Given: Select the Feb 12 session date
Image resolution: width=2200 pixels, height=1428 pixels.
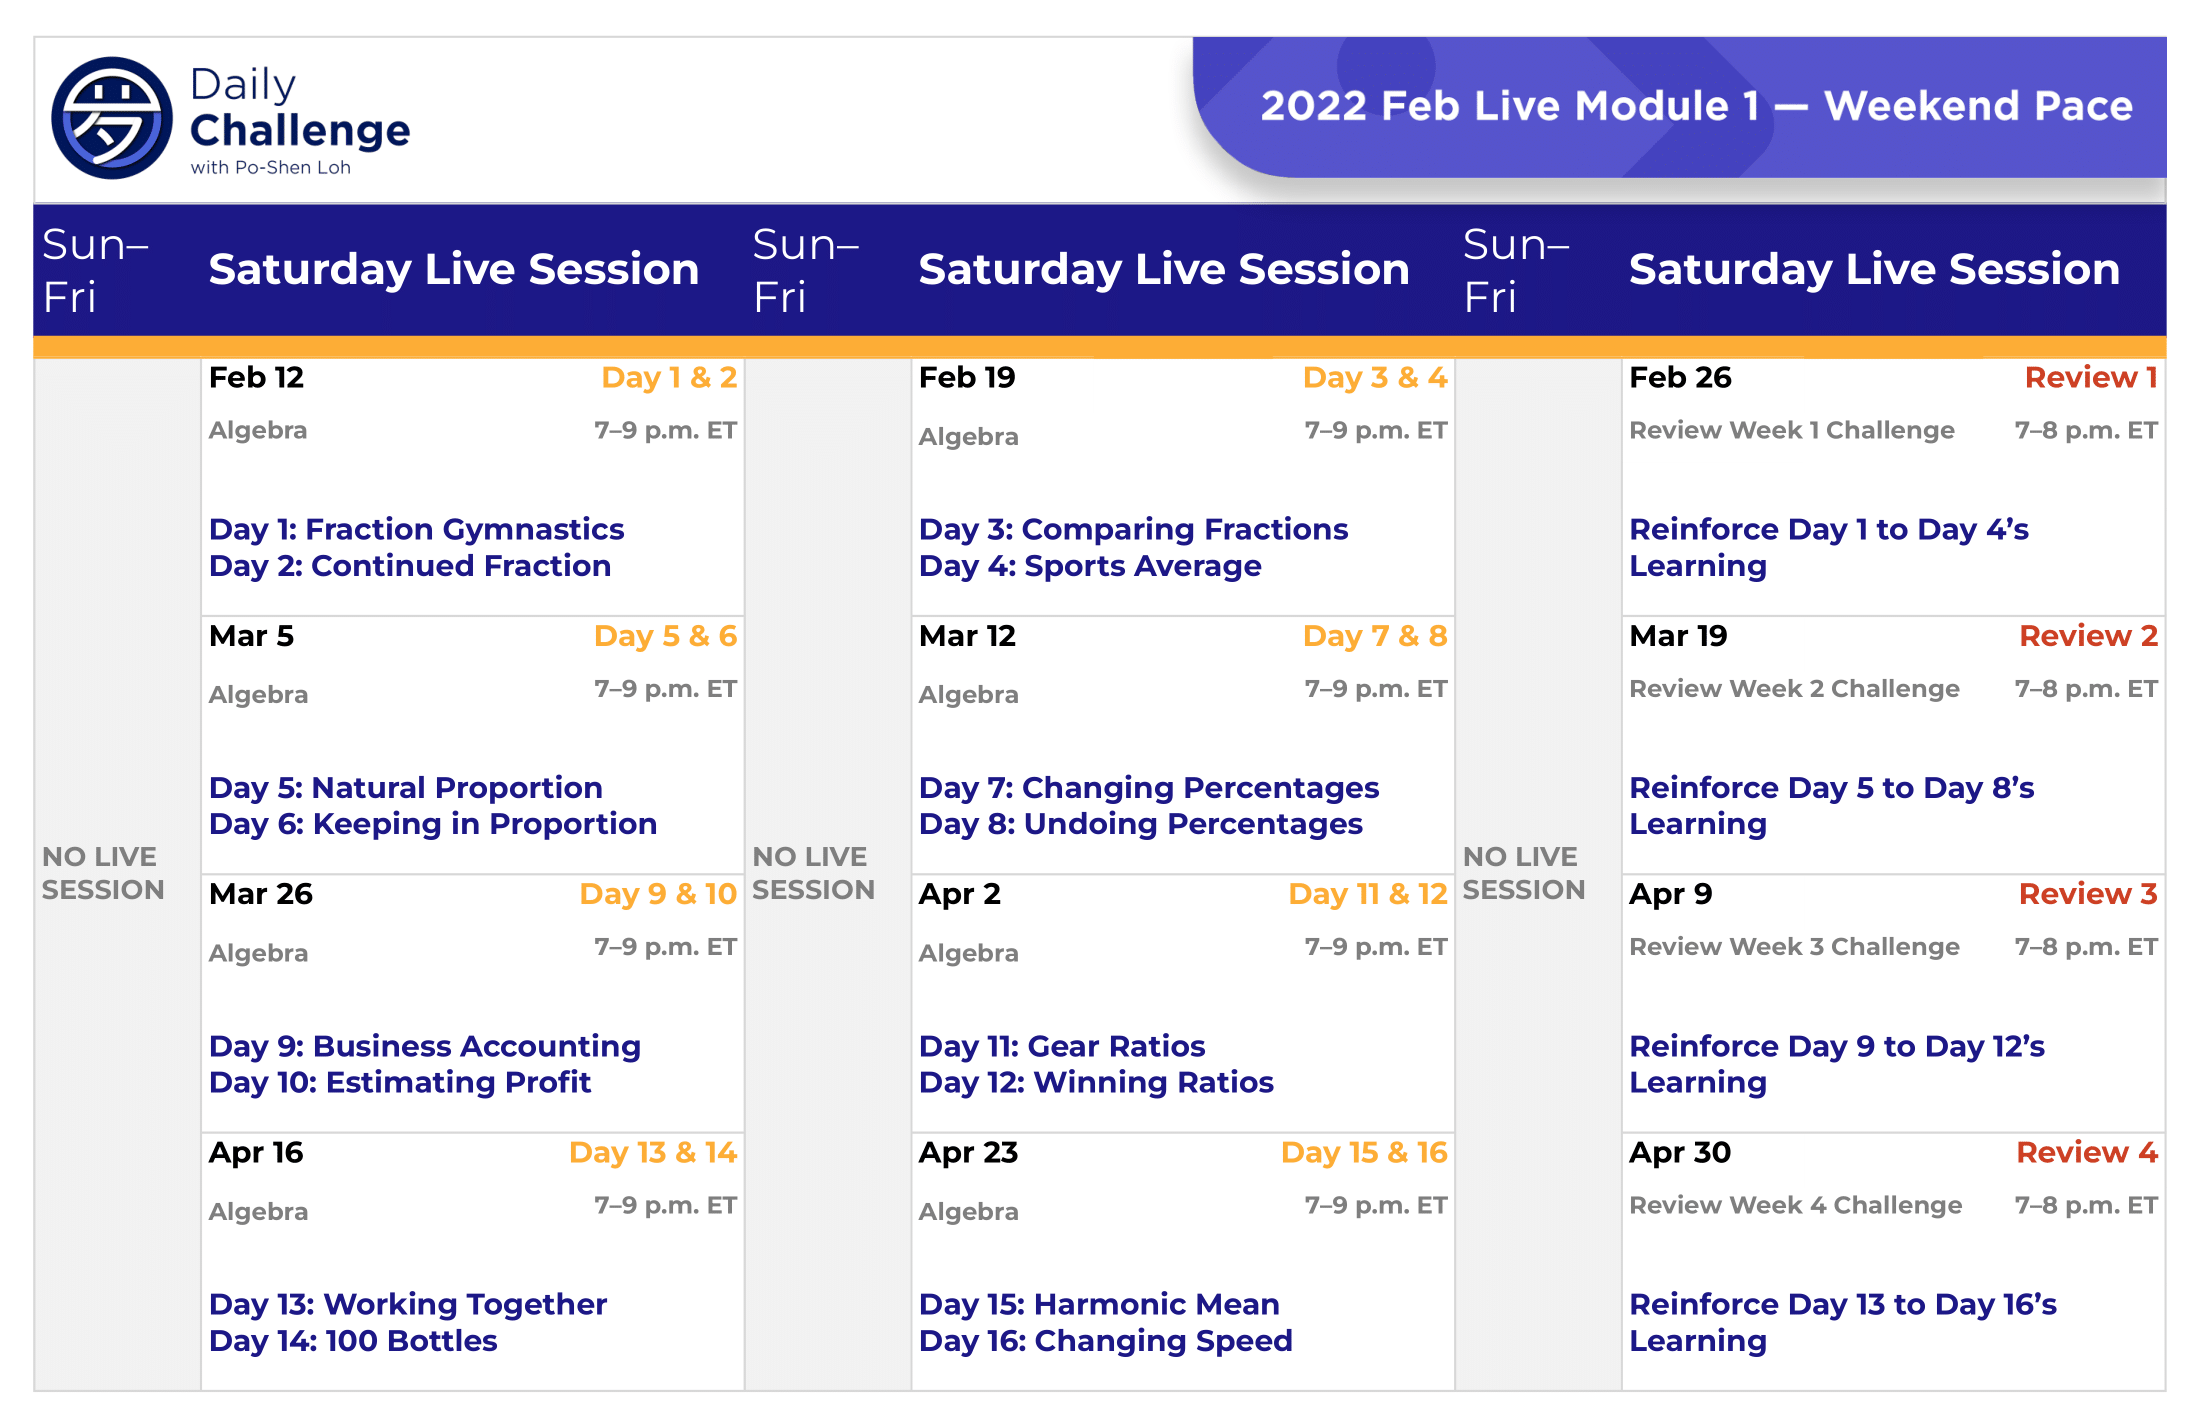Looking at the screenshot, I should [x=256, y=378].
